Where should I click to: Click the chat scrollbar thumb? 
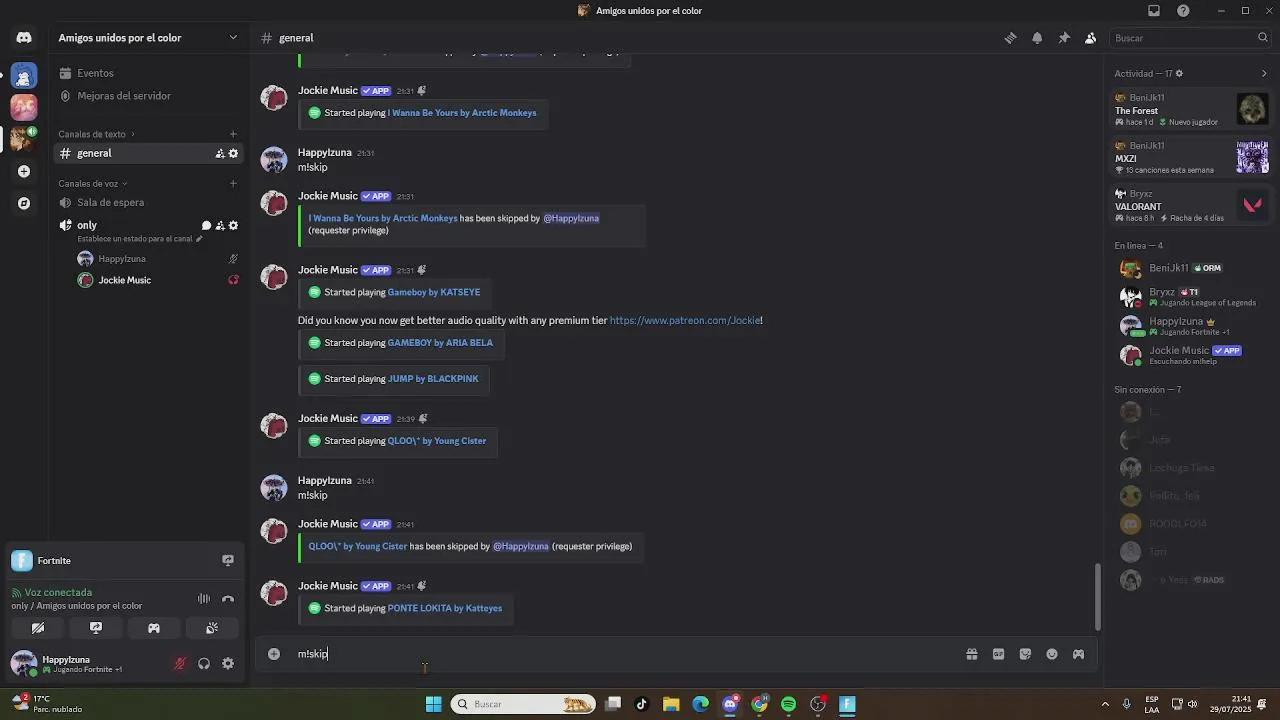click(x=1098, y=596)
